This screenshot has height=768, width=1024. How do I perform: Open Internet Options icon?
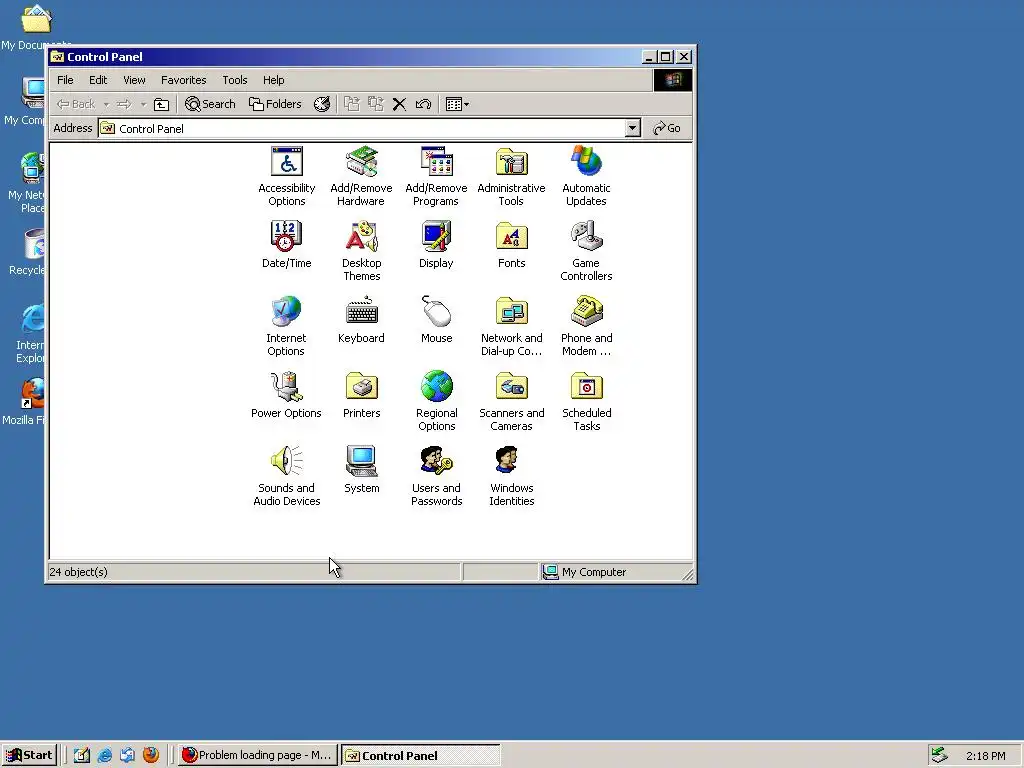286,327
